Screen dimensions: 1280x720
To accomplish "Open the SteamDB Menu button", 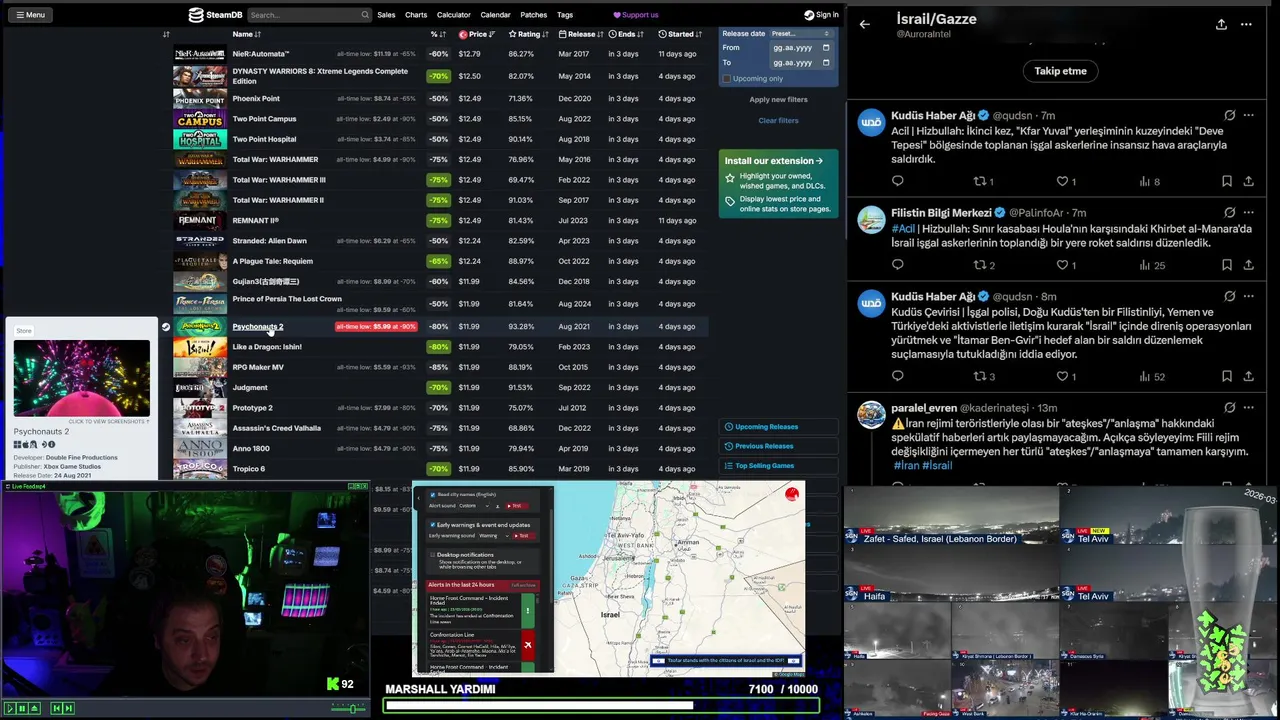I will click(29, 15).
